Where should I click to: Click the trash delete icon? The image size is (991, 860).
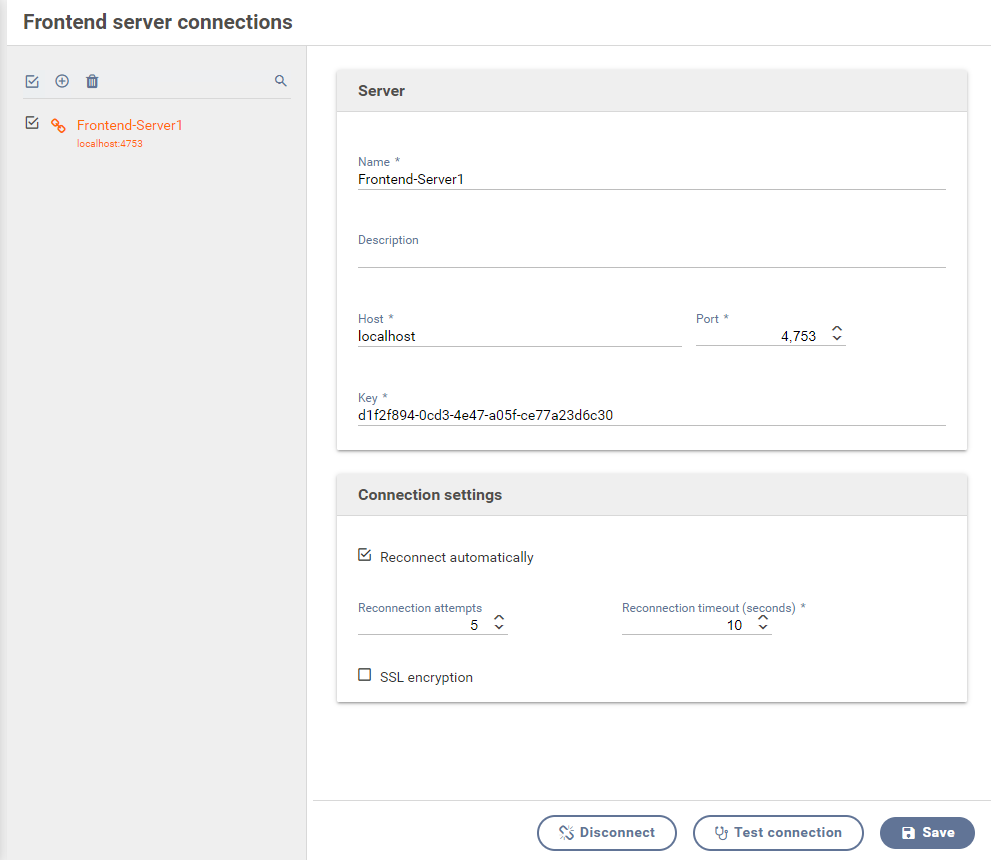[x=92, y=81]
